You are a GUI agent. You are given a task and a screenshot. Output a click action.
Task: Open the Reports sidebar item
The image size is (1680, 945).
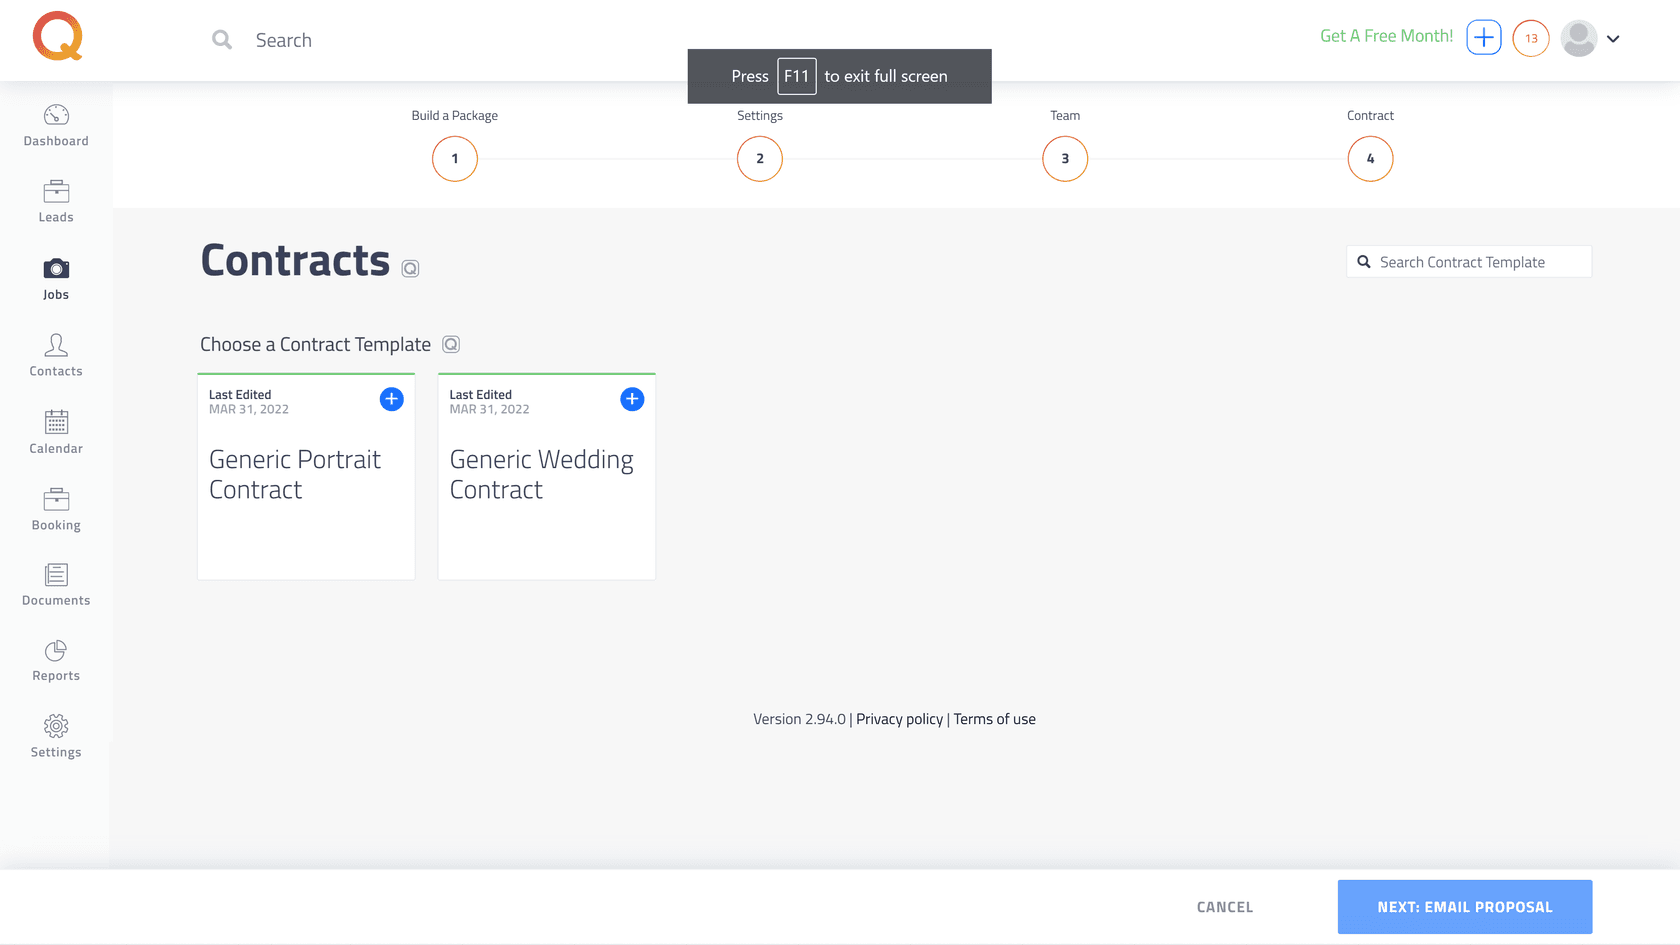point(56,661)
